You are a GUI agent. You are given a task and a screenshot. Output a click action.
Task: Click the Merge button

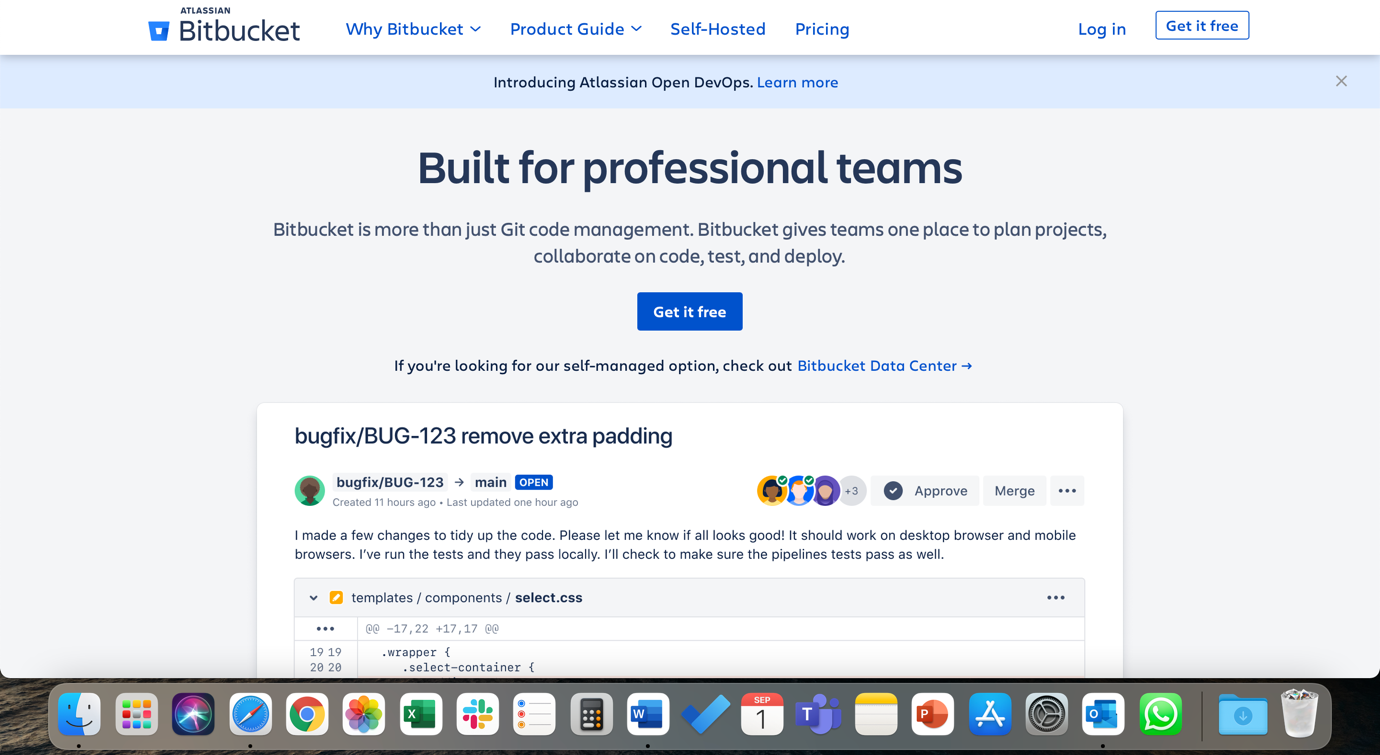pyautogui.click(x=1014, y=490)
